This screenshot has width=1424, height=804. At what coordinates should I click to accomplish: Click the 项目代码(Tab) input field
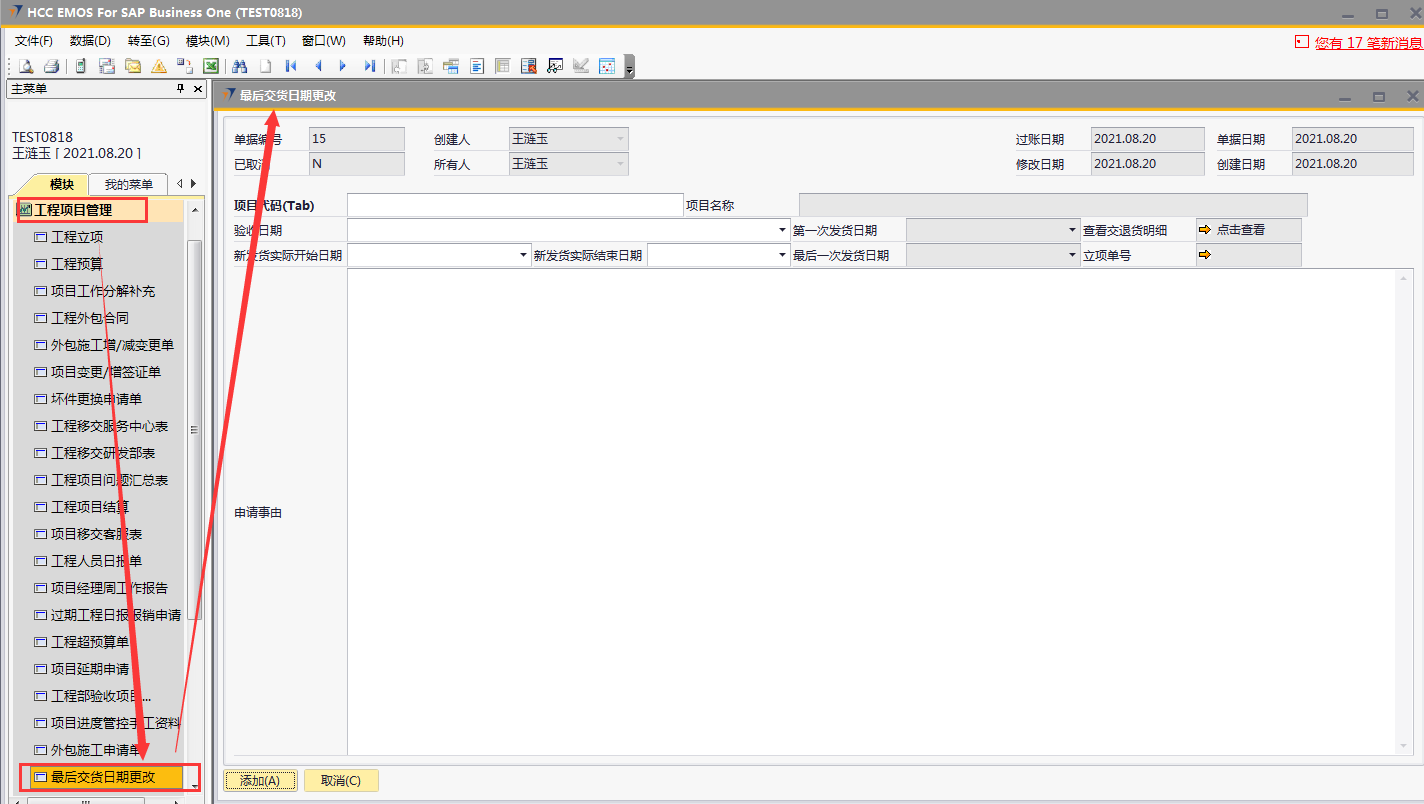[x=514, y=205]
